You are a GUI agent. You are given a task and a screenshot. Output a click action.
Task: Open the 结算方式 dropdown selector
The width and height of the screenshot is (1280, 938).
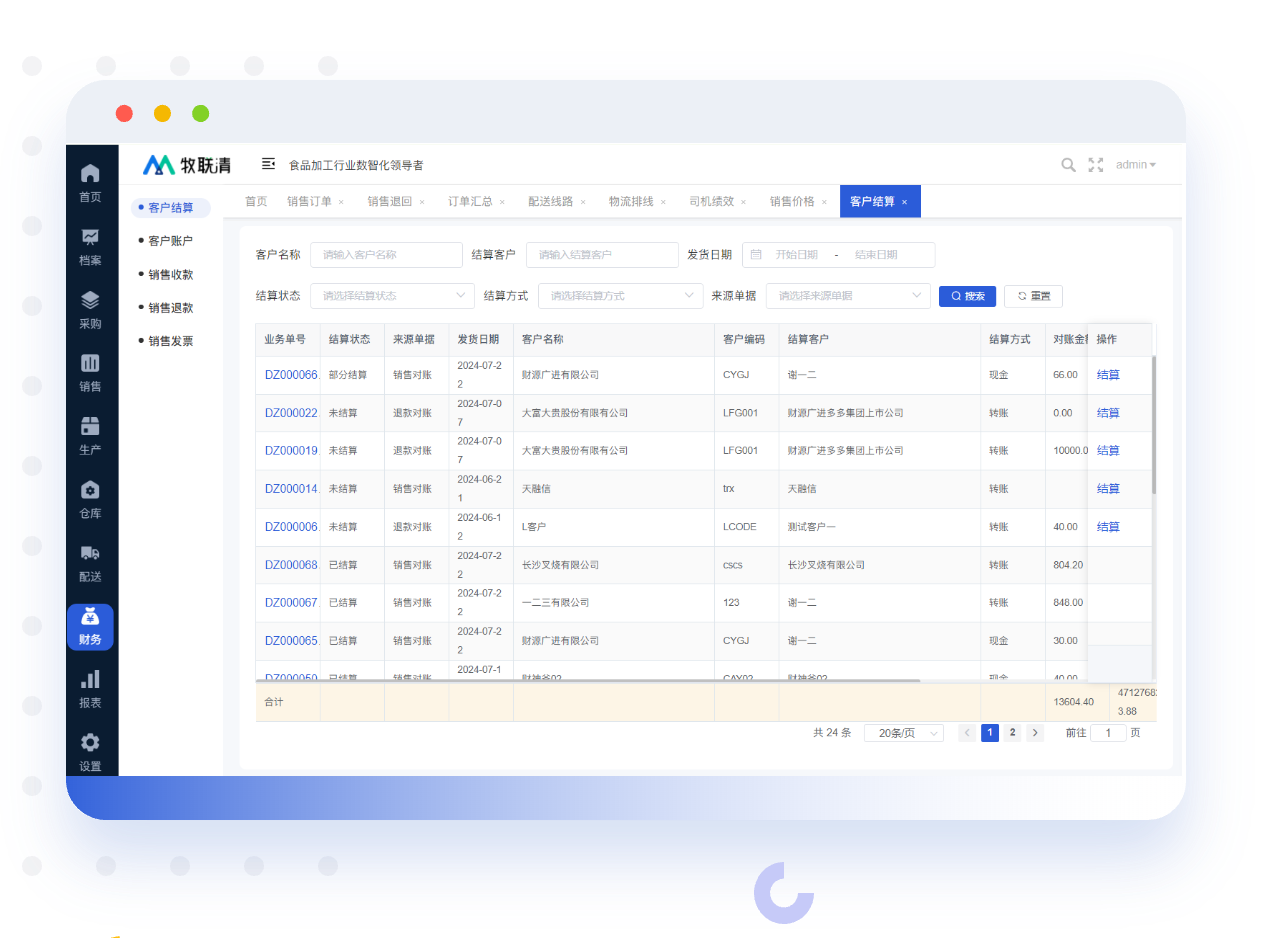pos(620,296)
